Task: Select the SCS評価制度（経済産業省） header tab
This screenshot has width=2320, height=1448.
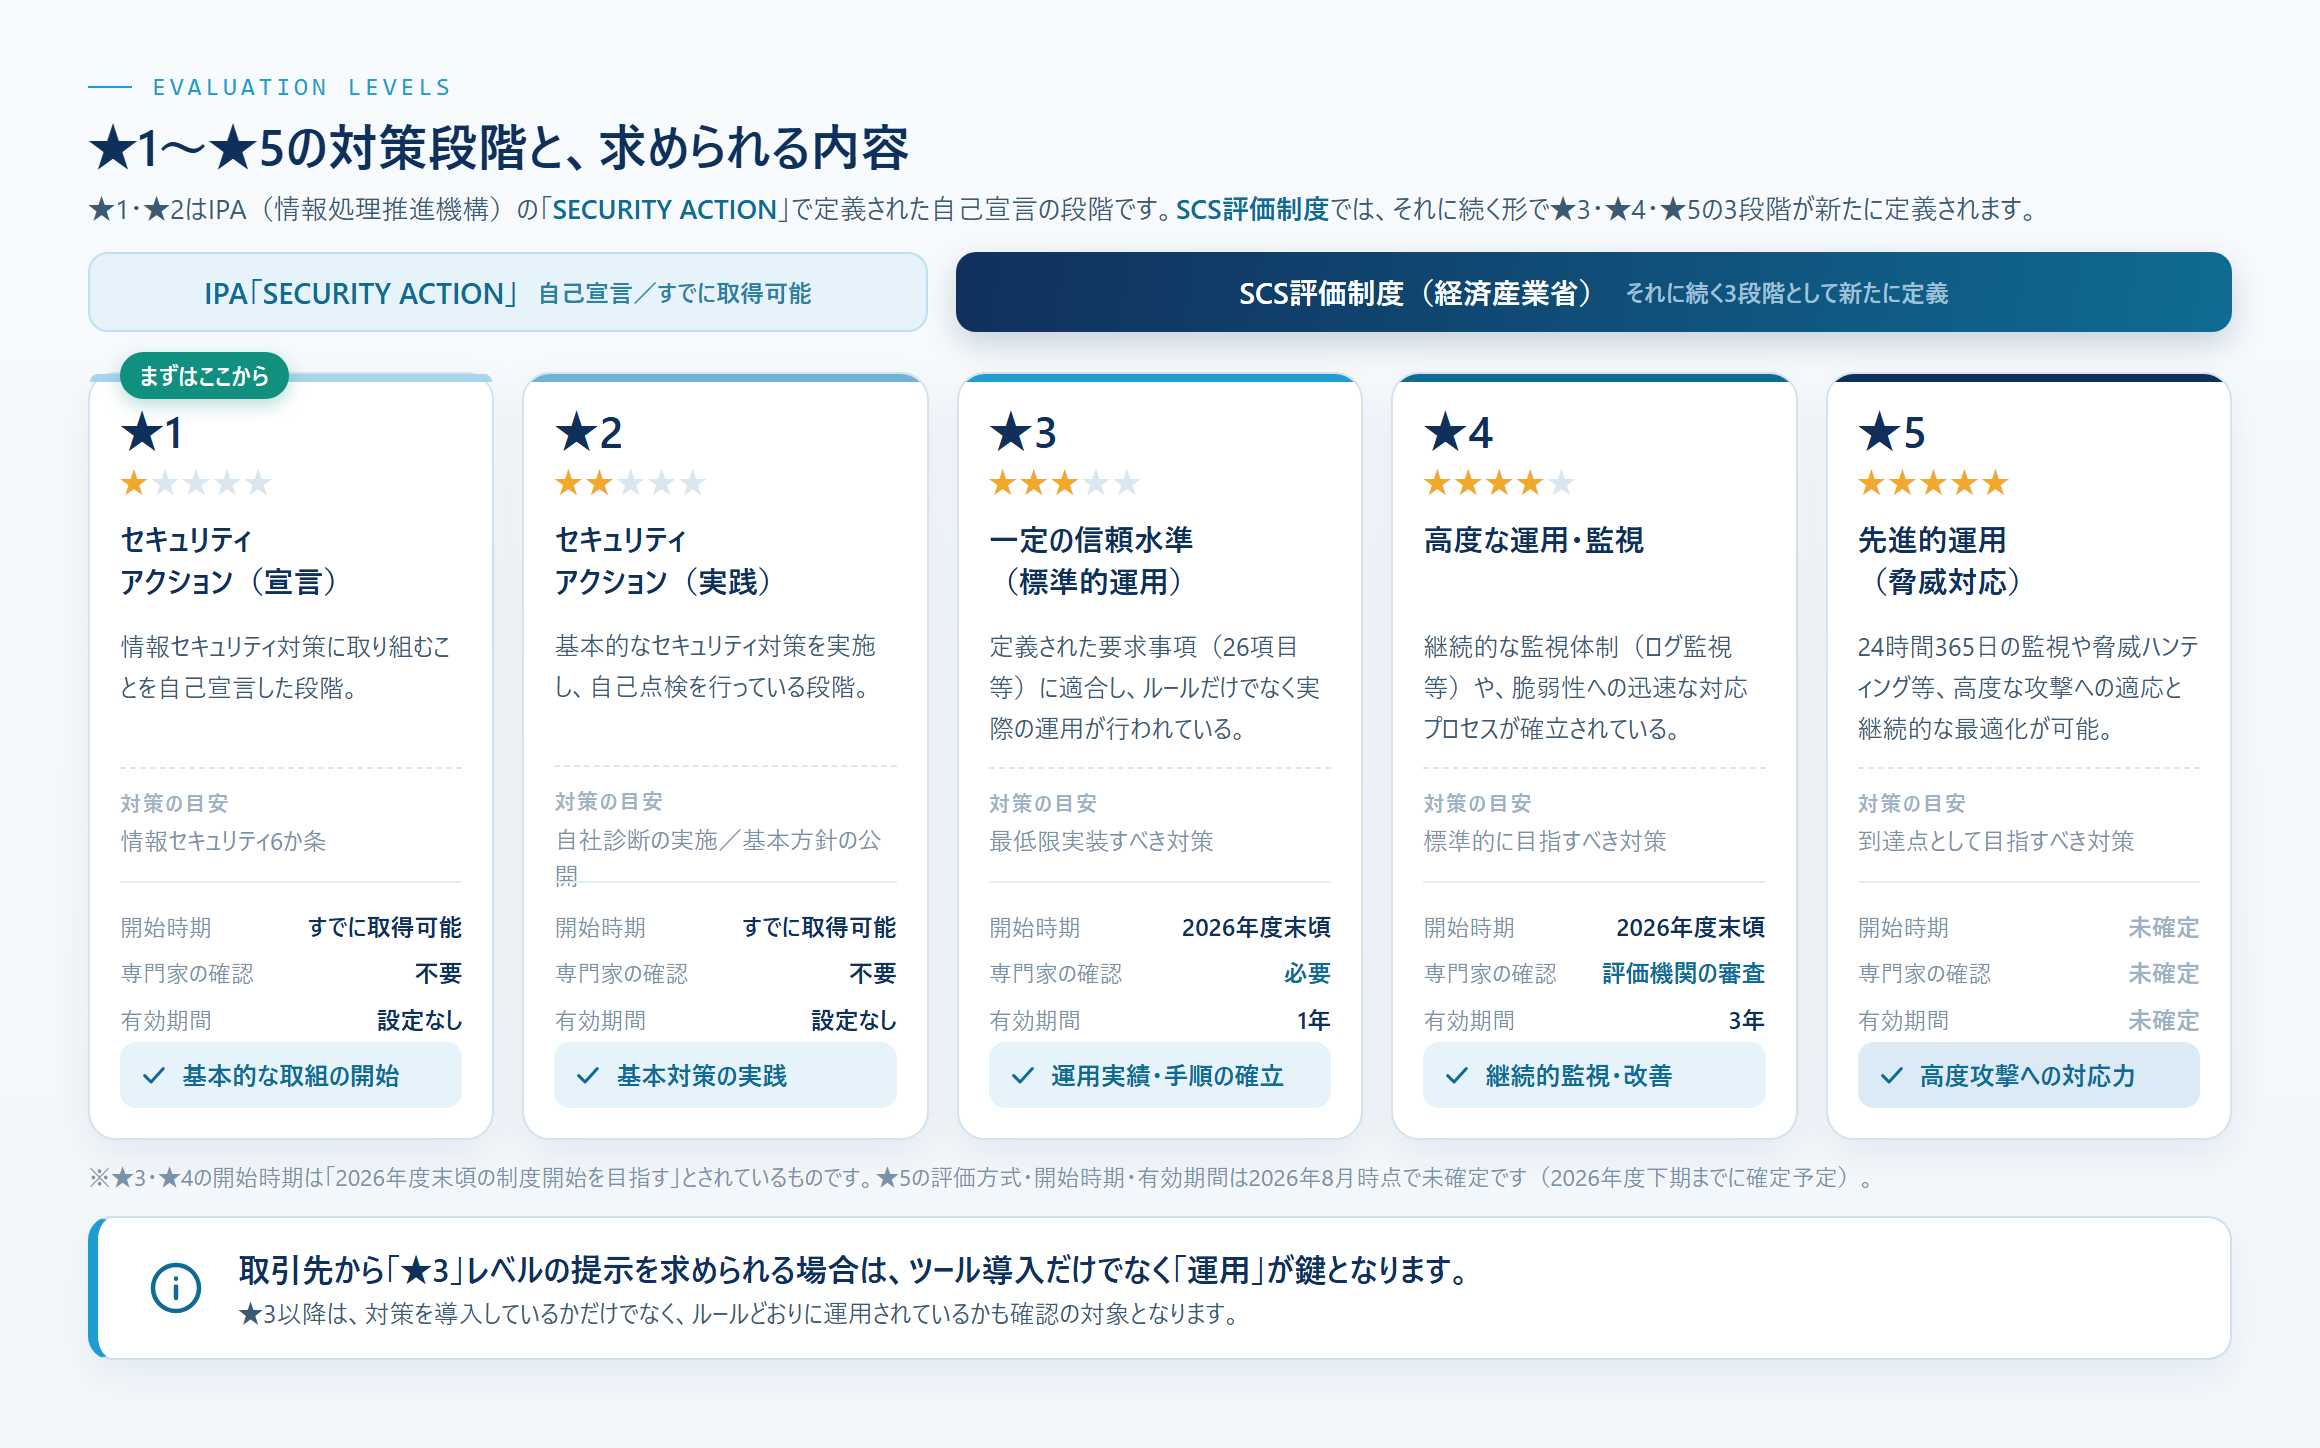Action: tap(1593, 292)
